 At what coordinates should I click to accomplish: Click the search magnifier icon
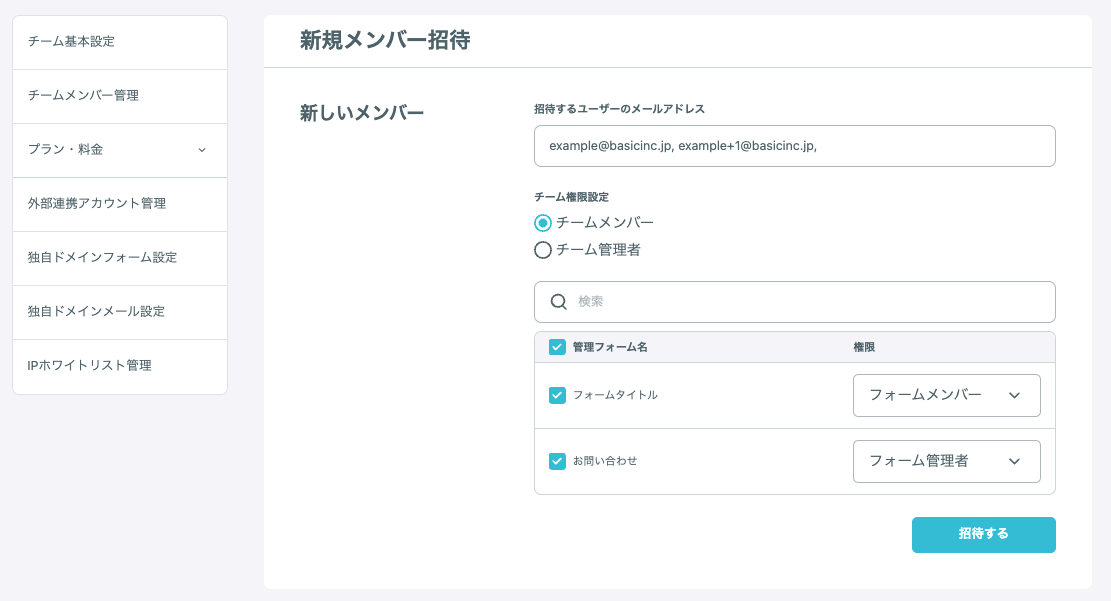coord(558,302)
